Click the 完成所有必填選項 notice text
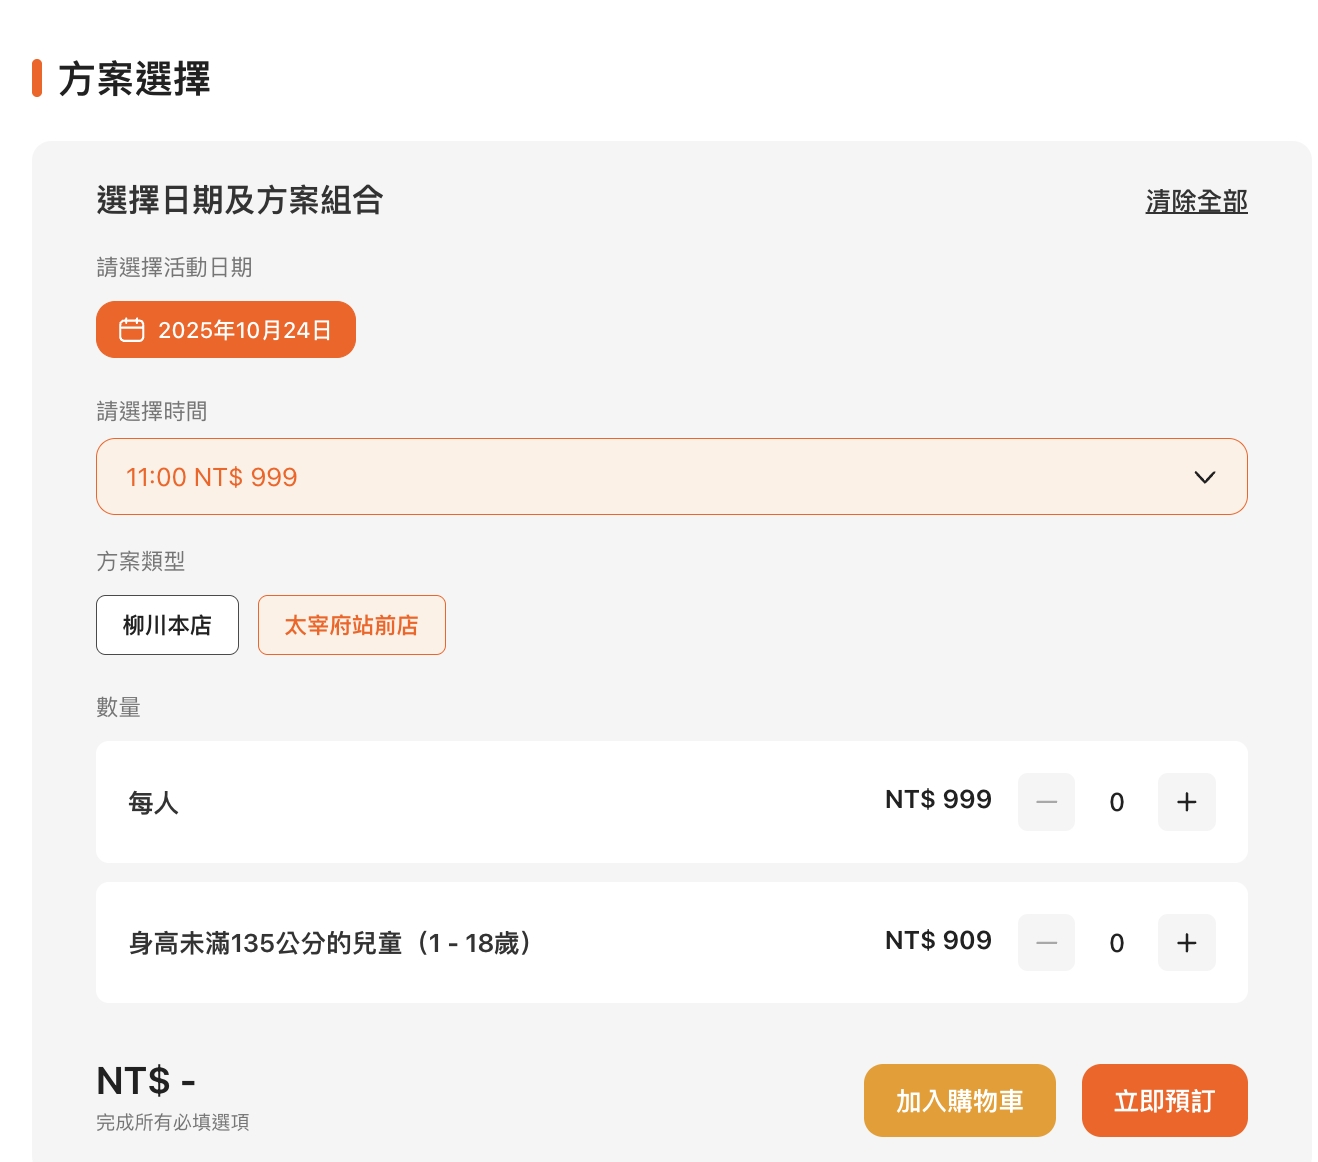 173,1122
